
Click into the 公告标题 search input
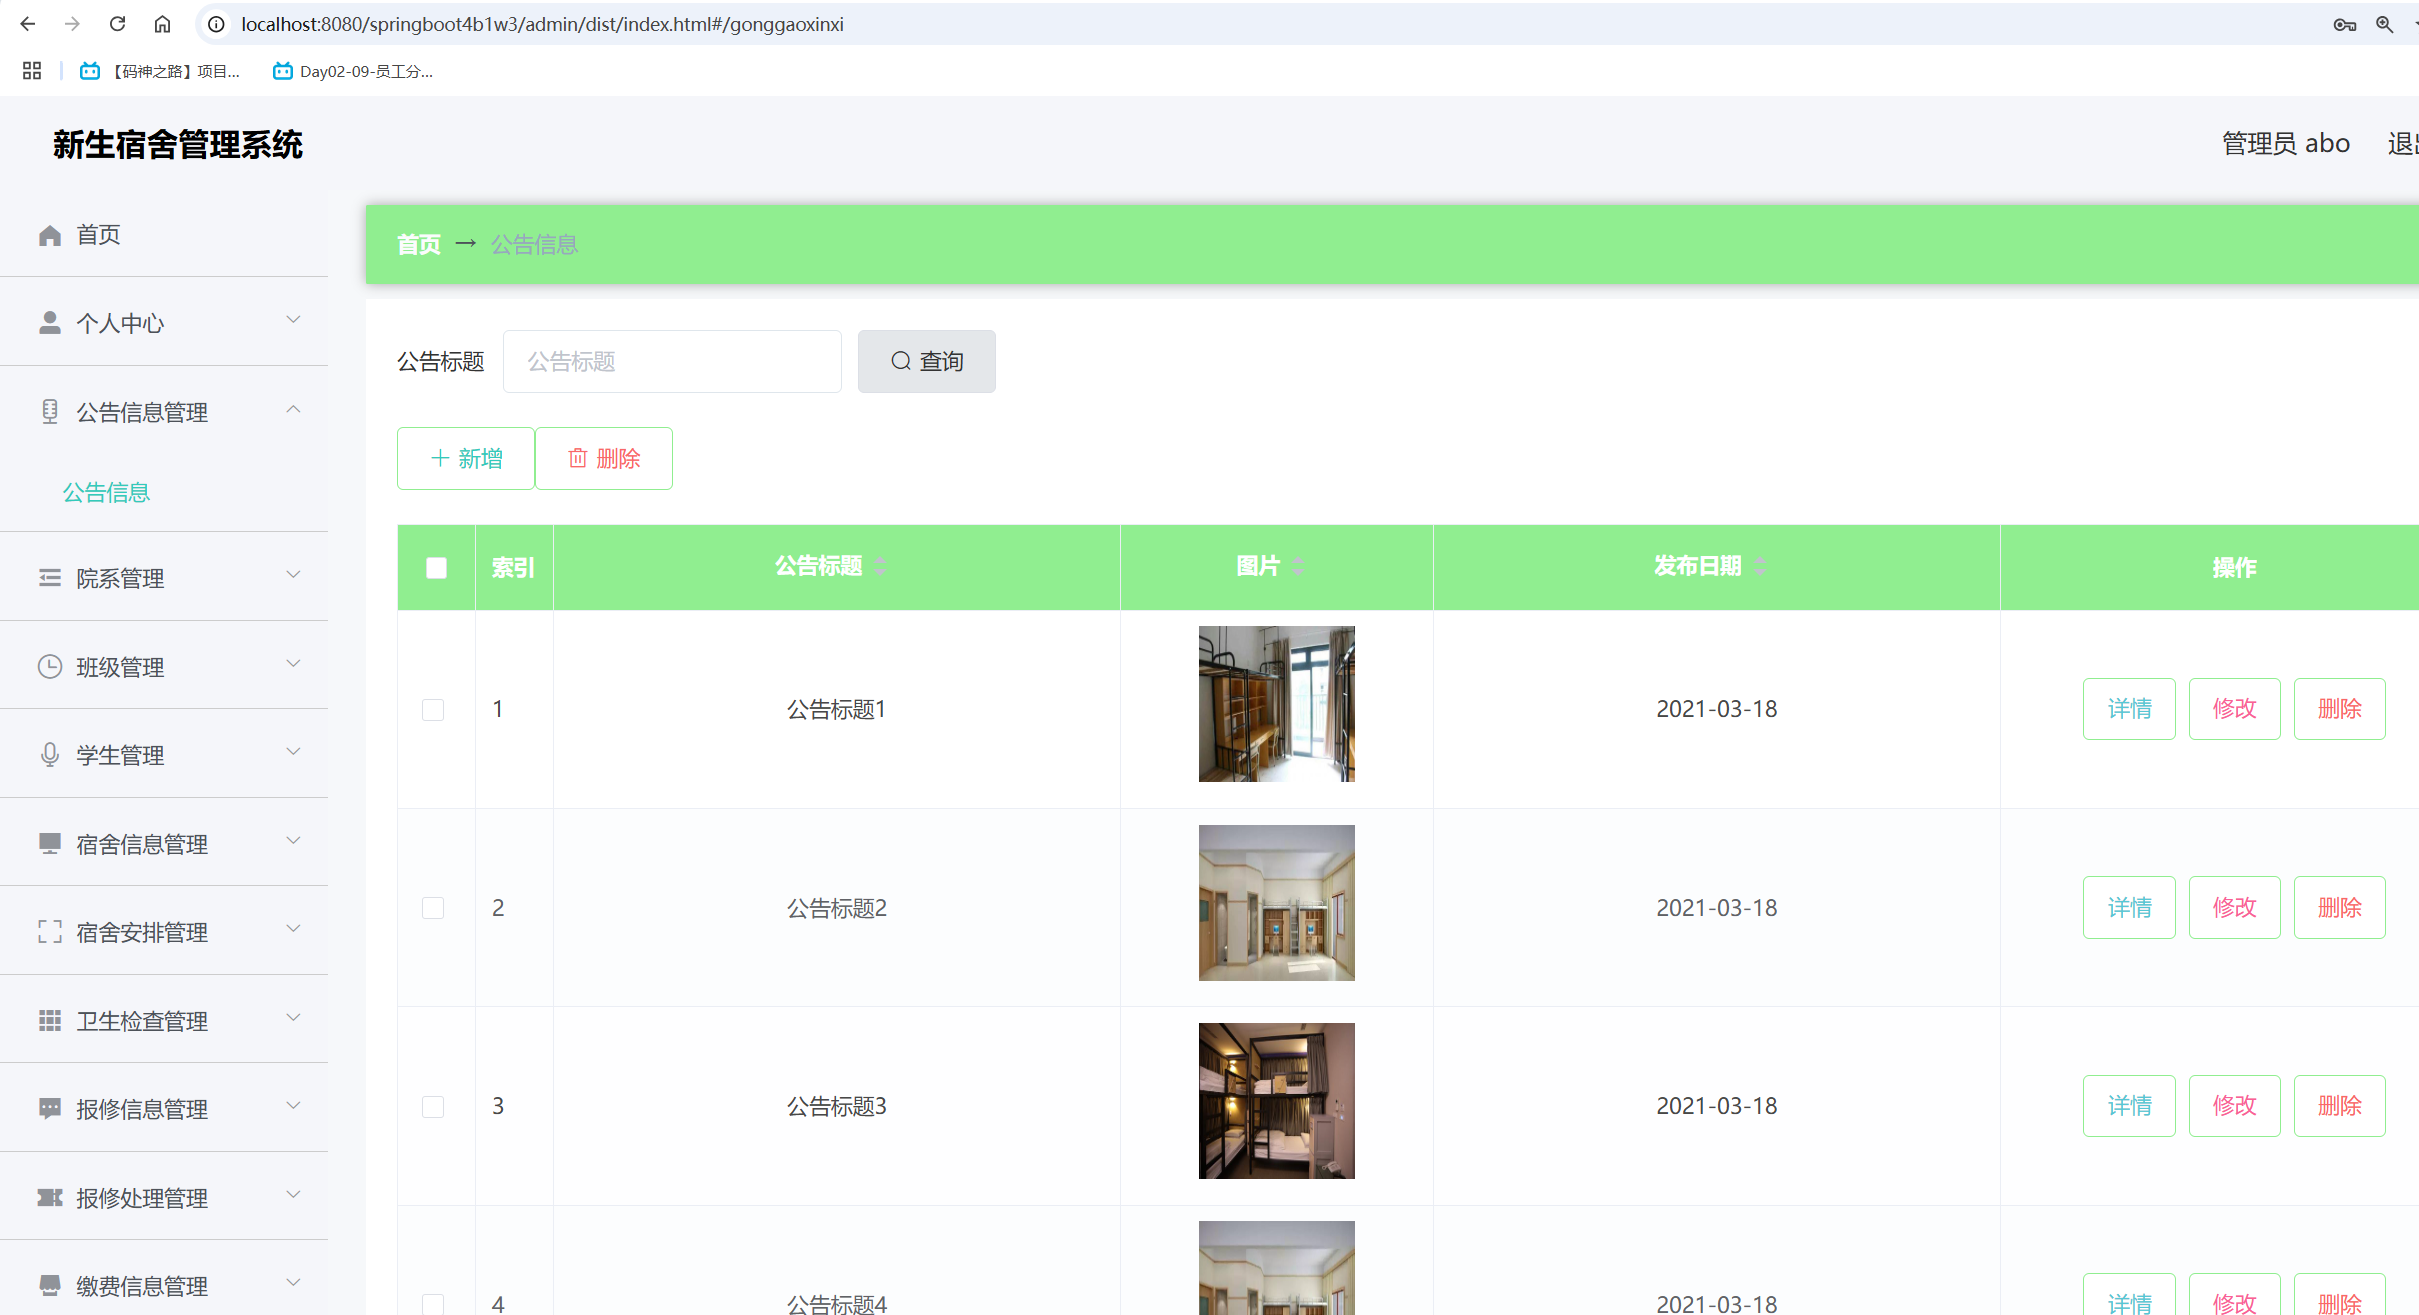672,362
